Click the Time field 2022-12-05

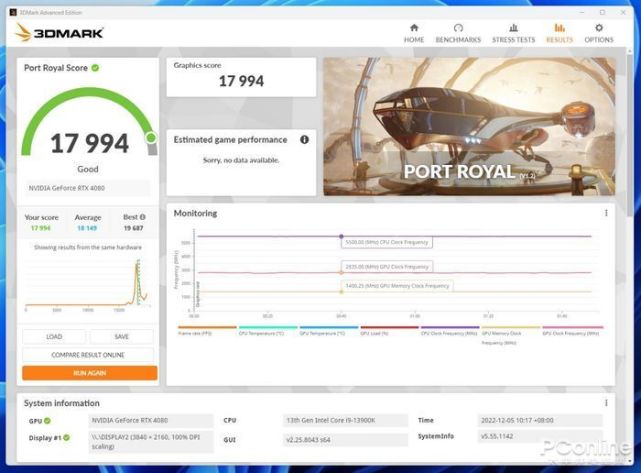coord(540,420)
